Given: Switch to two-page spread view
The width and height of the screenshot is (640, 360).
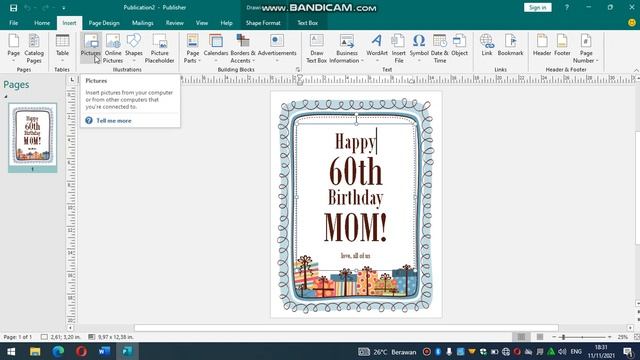Looking at the screenshot, I should point(540,337).
